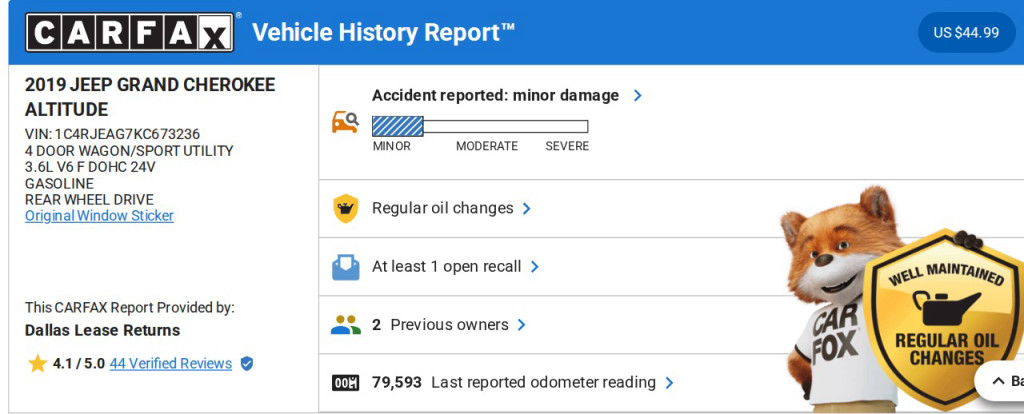Click the accident car magnifier icon
This screenshot has width=1024, height=414.
(345, 122)
